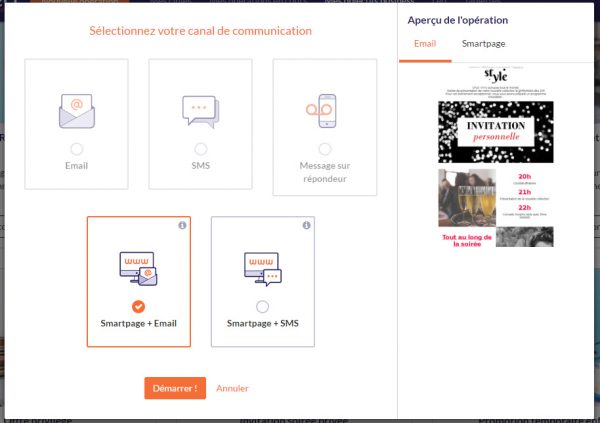The image size is (600, 423).
Task: Click the Email envelope icon
Action: point(77,111)
